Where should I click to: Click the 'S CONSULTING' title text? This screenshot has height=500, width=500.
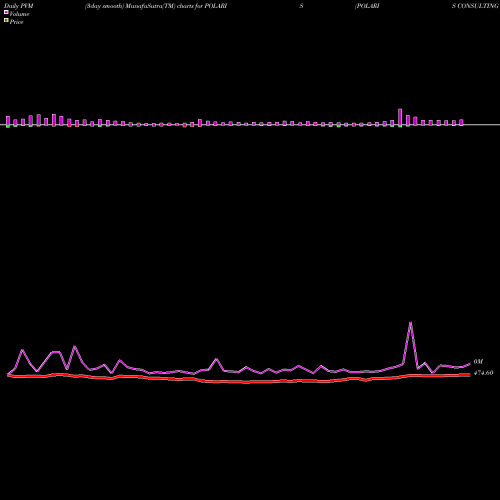(475, 6)
